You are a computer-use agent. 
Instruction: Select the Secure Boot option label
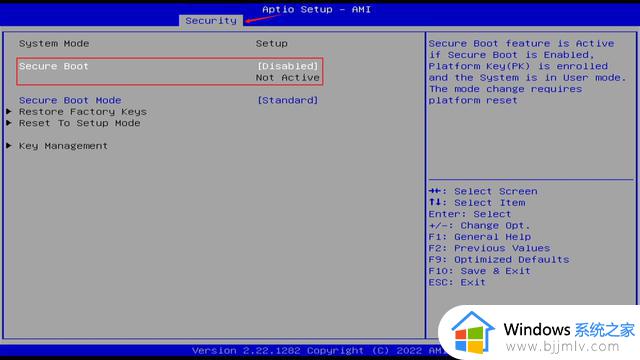click(x=53, y=66)
